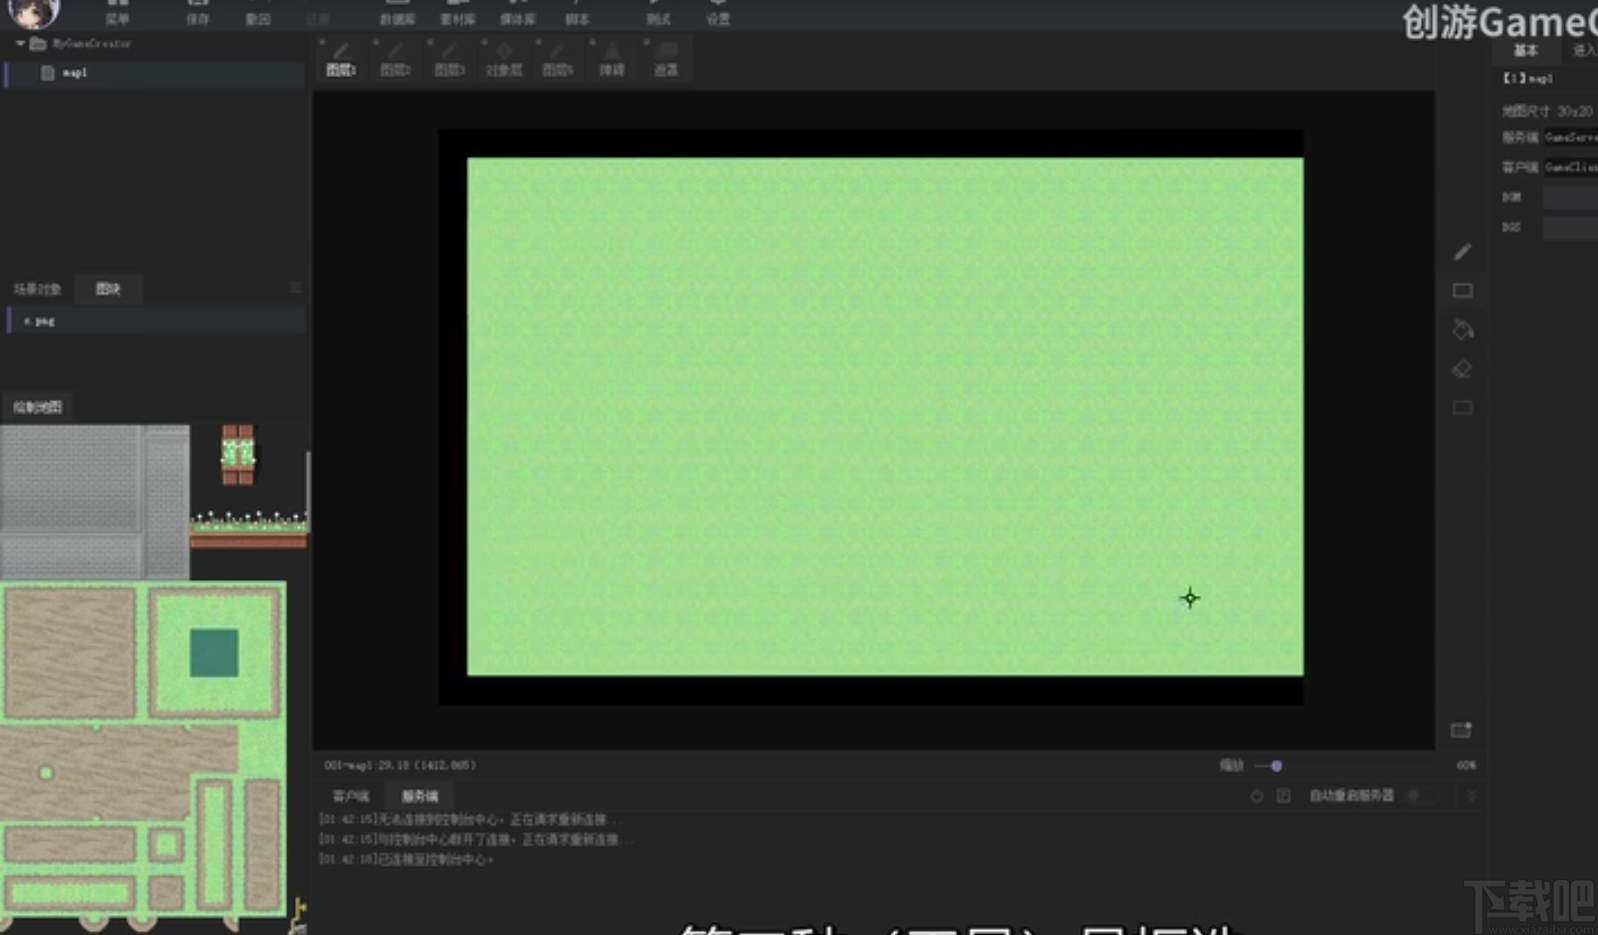Viewport: 1598px width, 935px height.
Task: Select the 障碍 obstacle layer tool
Action: click(612, 59)
